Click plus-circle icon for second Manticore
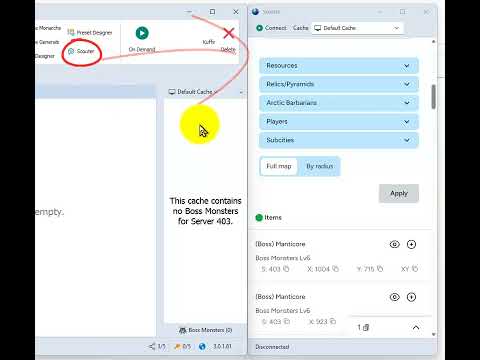Screen dimensions: 480x360 pos(411,297)
